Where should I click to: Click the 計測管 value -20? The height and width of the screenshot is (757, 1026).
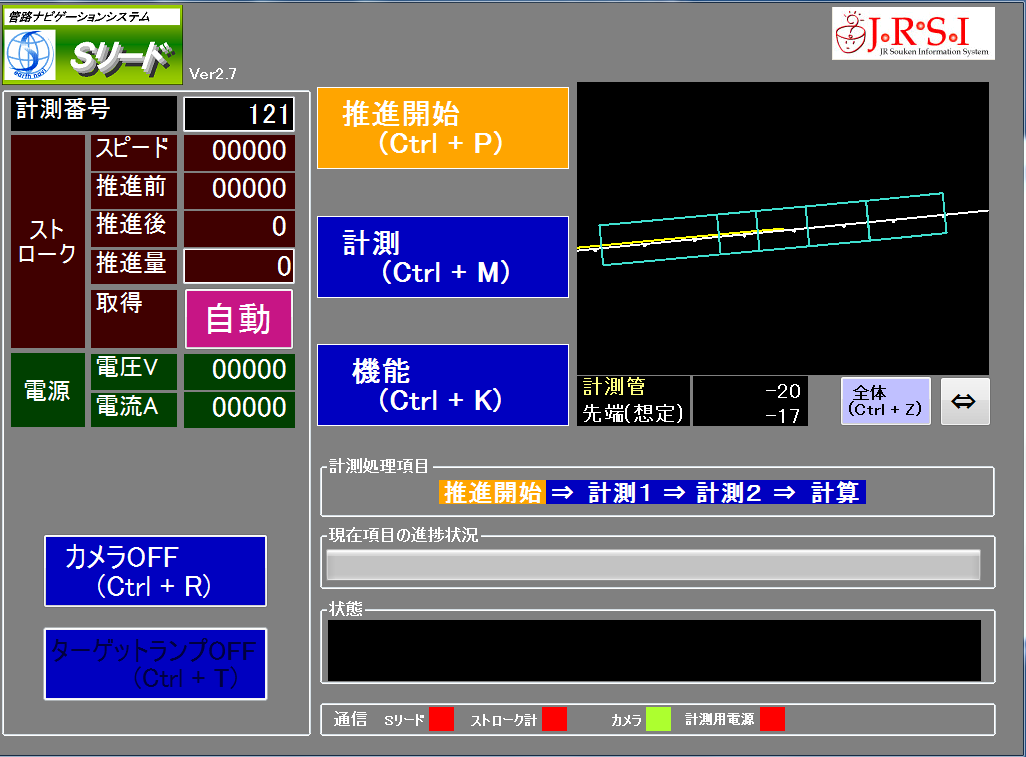pyautogui.click(x=783, y=391)
